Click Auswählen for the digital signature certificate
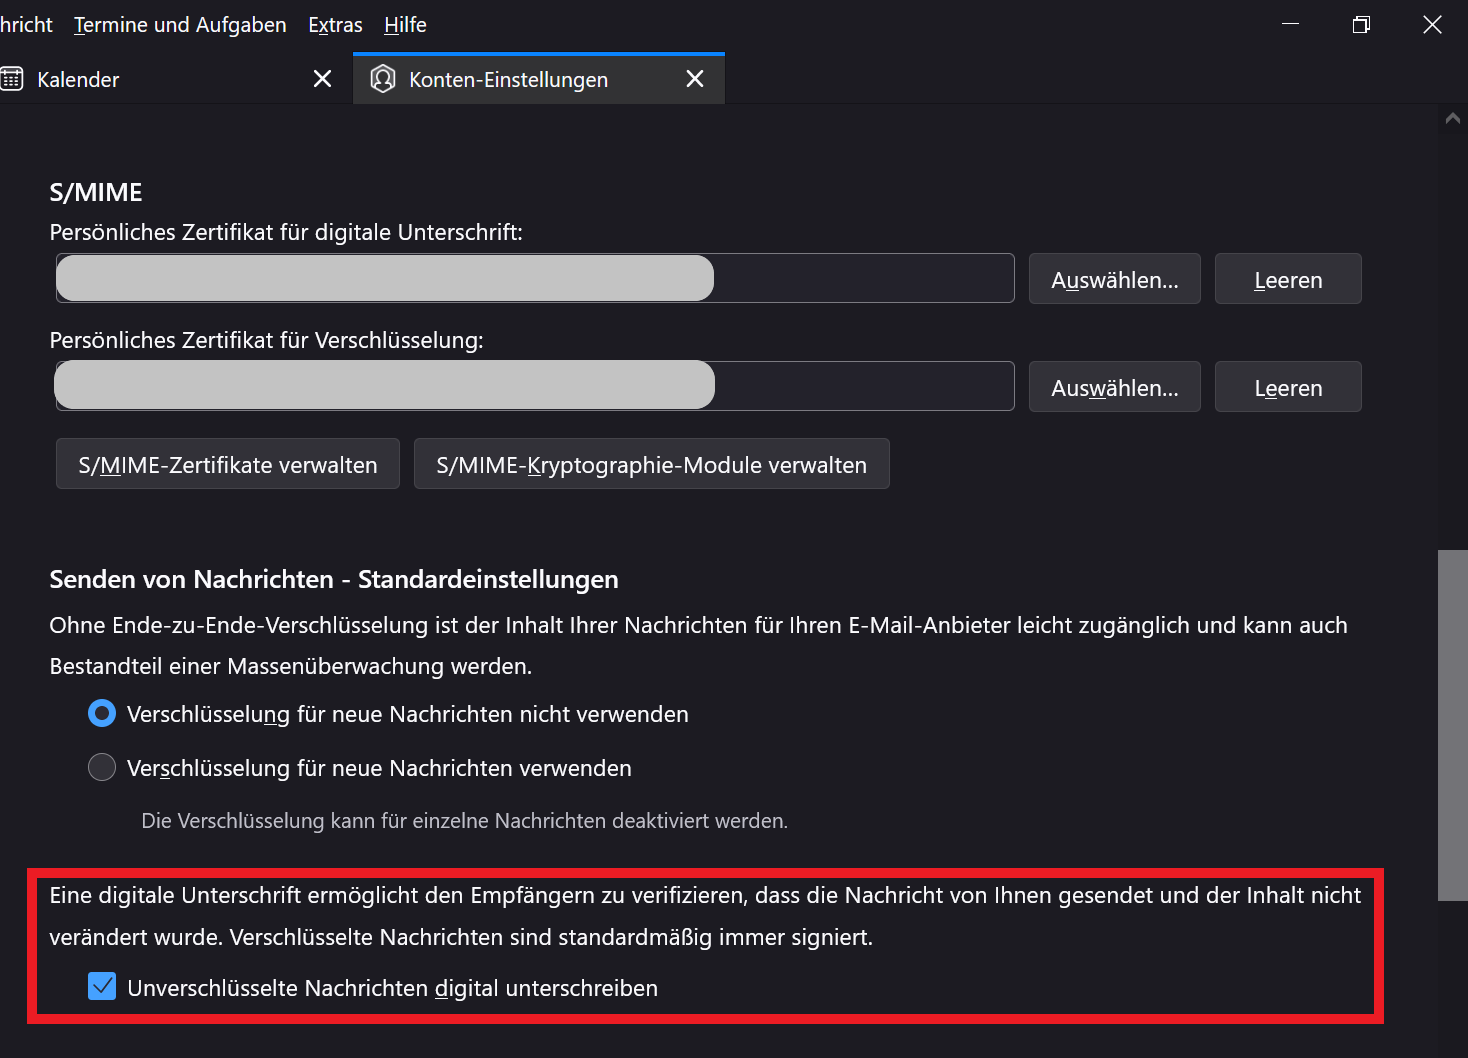Viewport: 1468px width, 1058px height. point(1114,279)
